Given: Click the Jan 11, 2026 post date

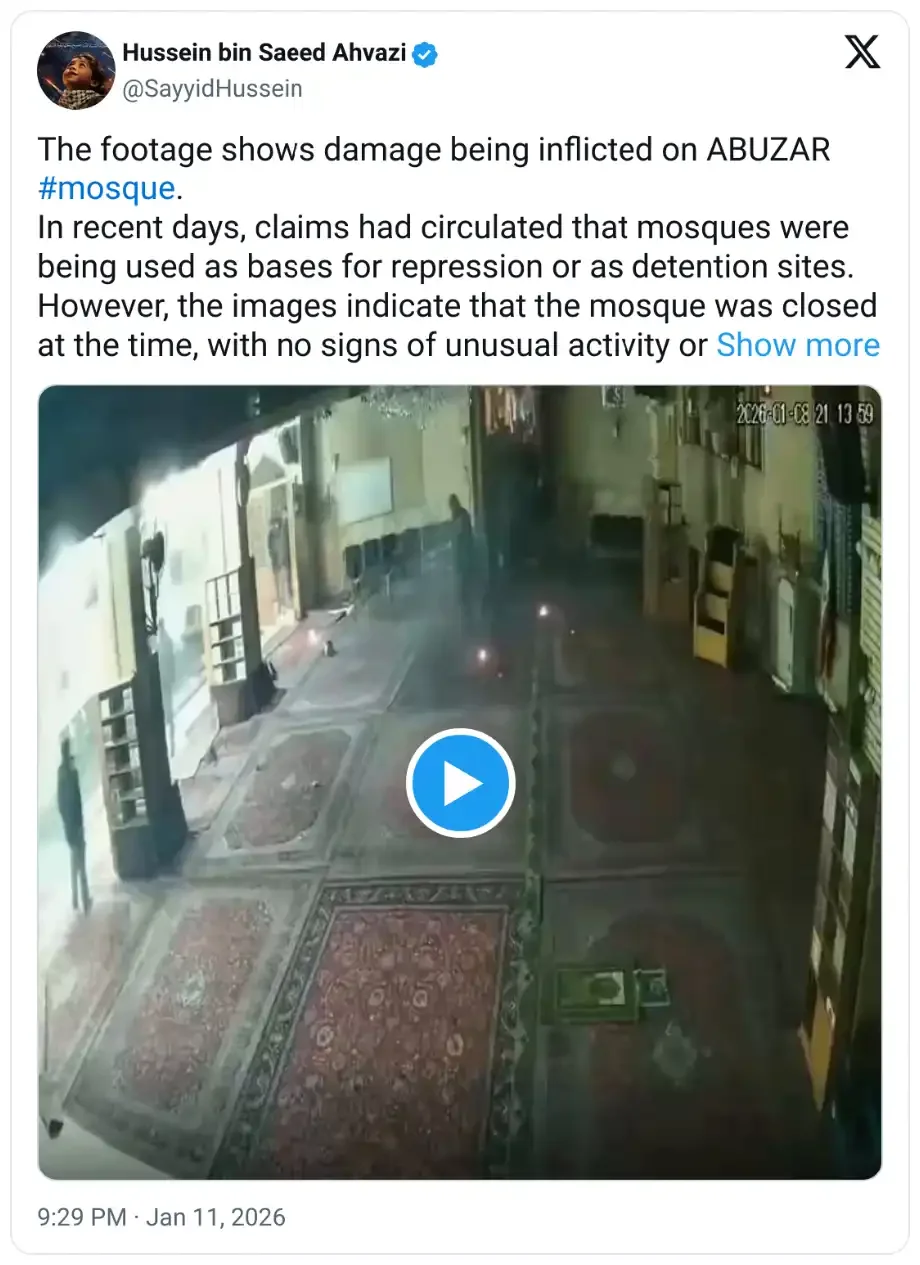Looking at the screenshot, I should (216, 1217).
